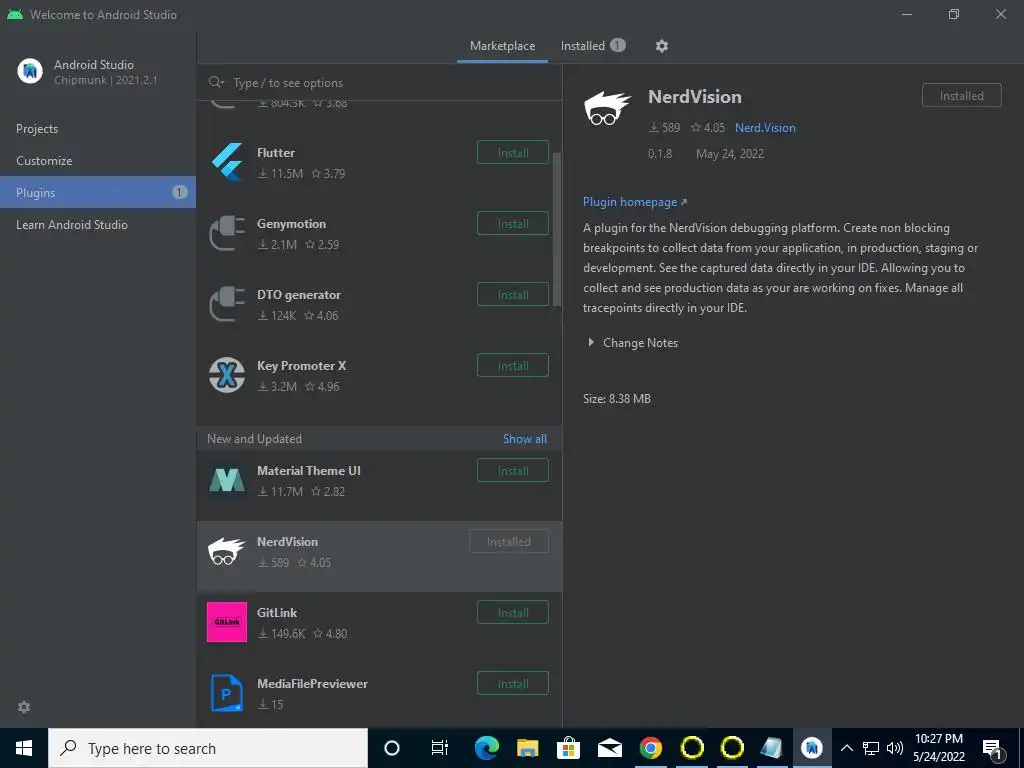Viewport: 1024px width, 768px height.
Task: Click the Flutter plugin logo icon
Action: [x=227, y=162]
